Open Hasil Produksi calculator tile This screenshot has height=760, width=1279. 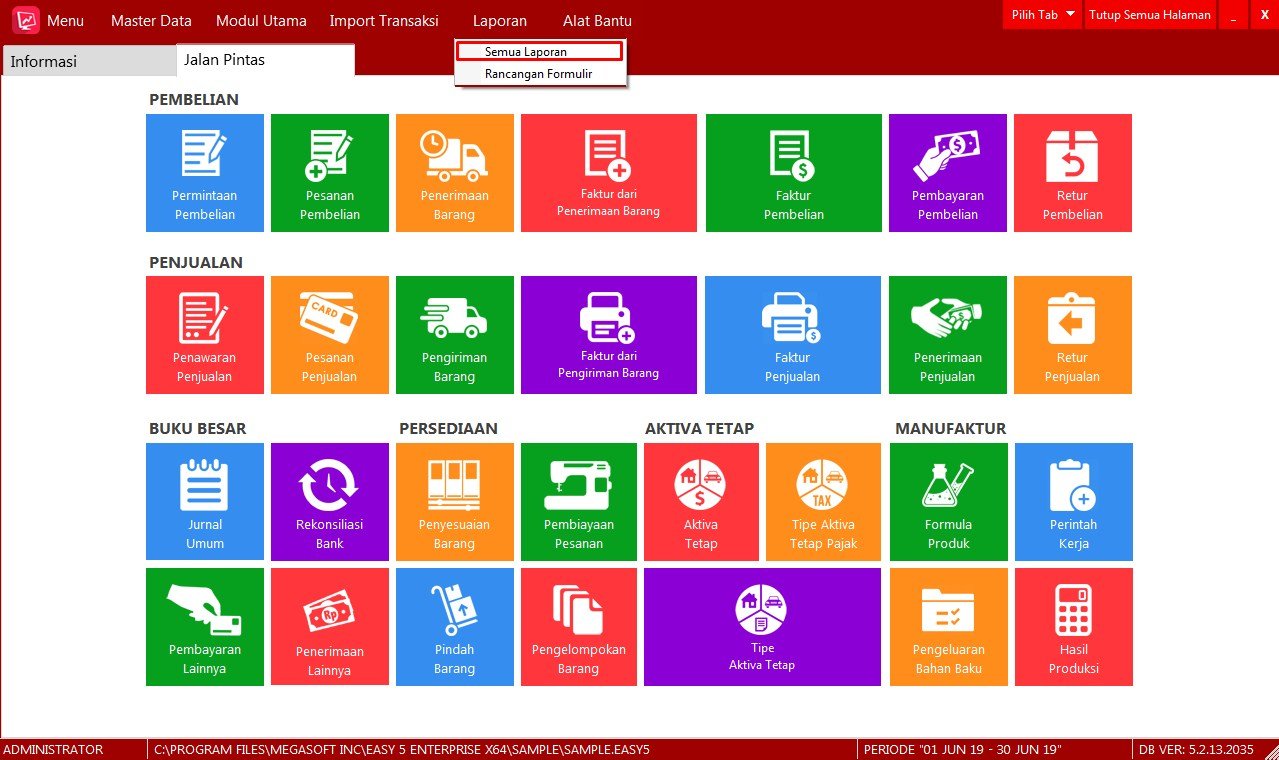point(1074,627)
